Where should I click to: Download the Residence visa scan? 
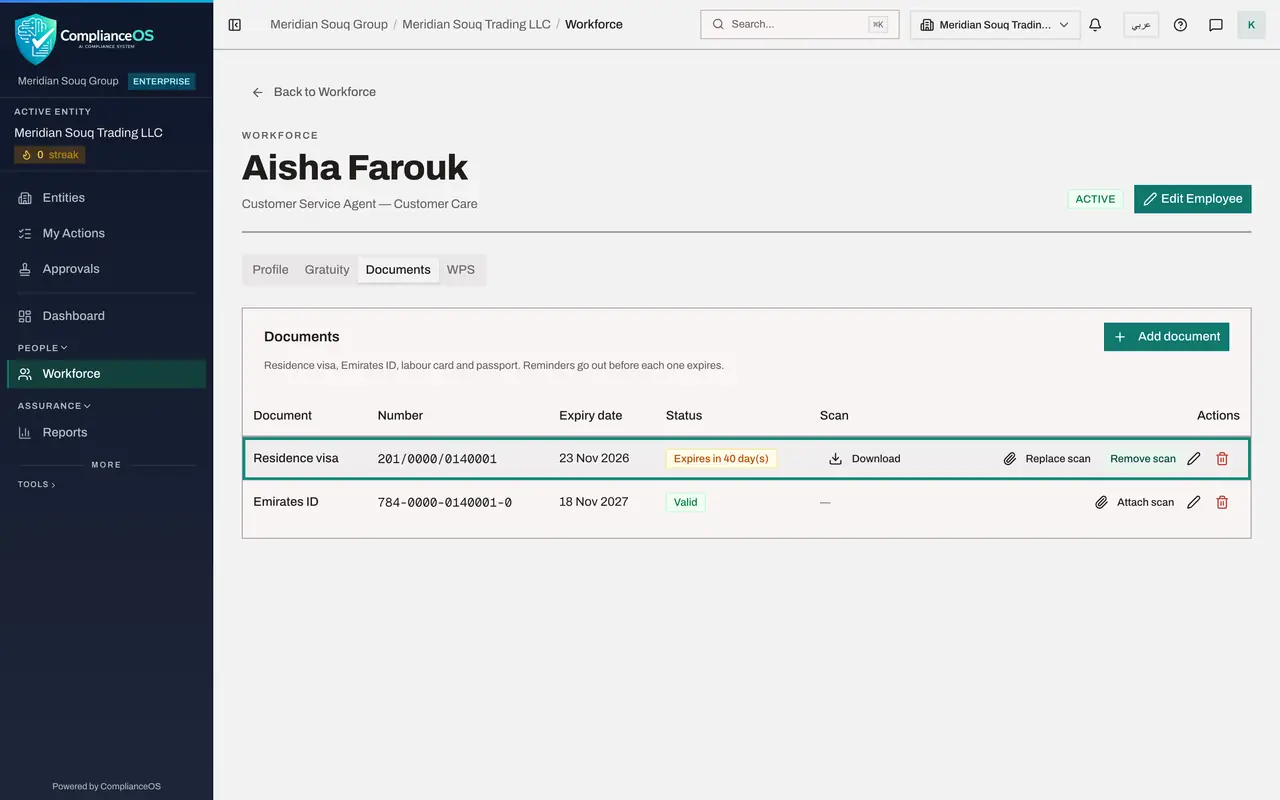[865, 459]
